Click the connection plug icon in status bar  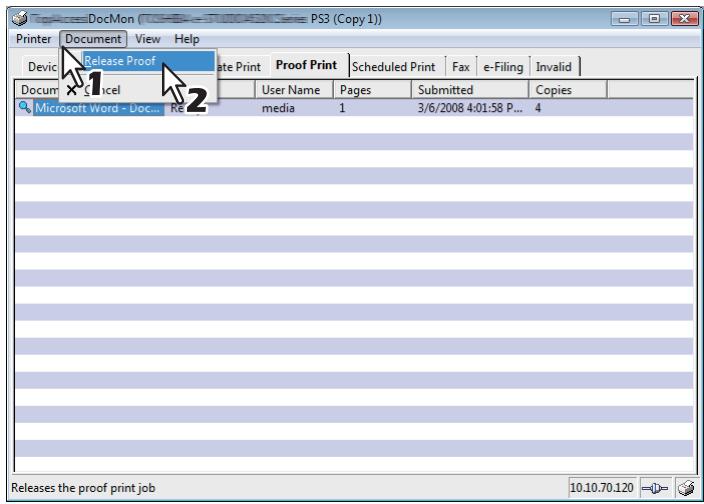(x=655, y=488)
